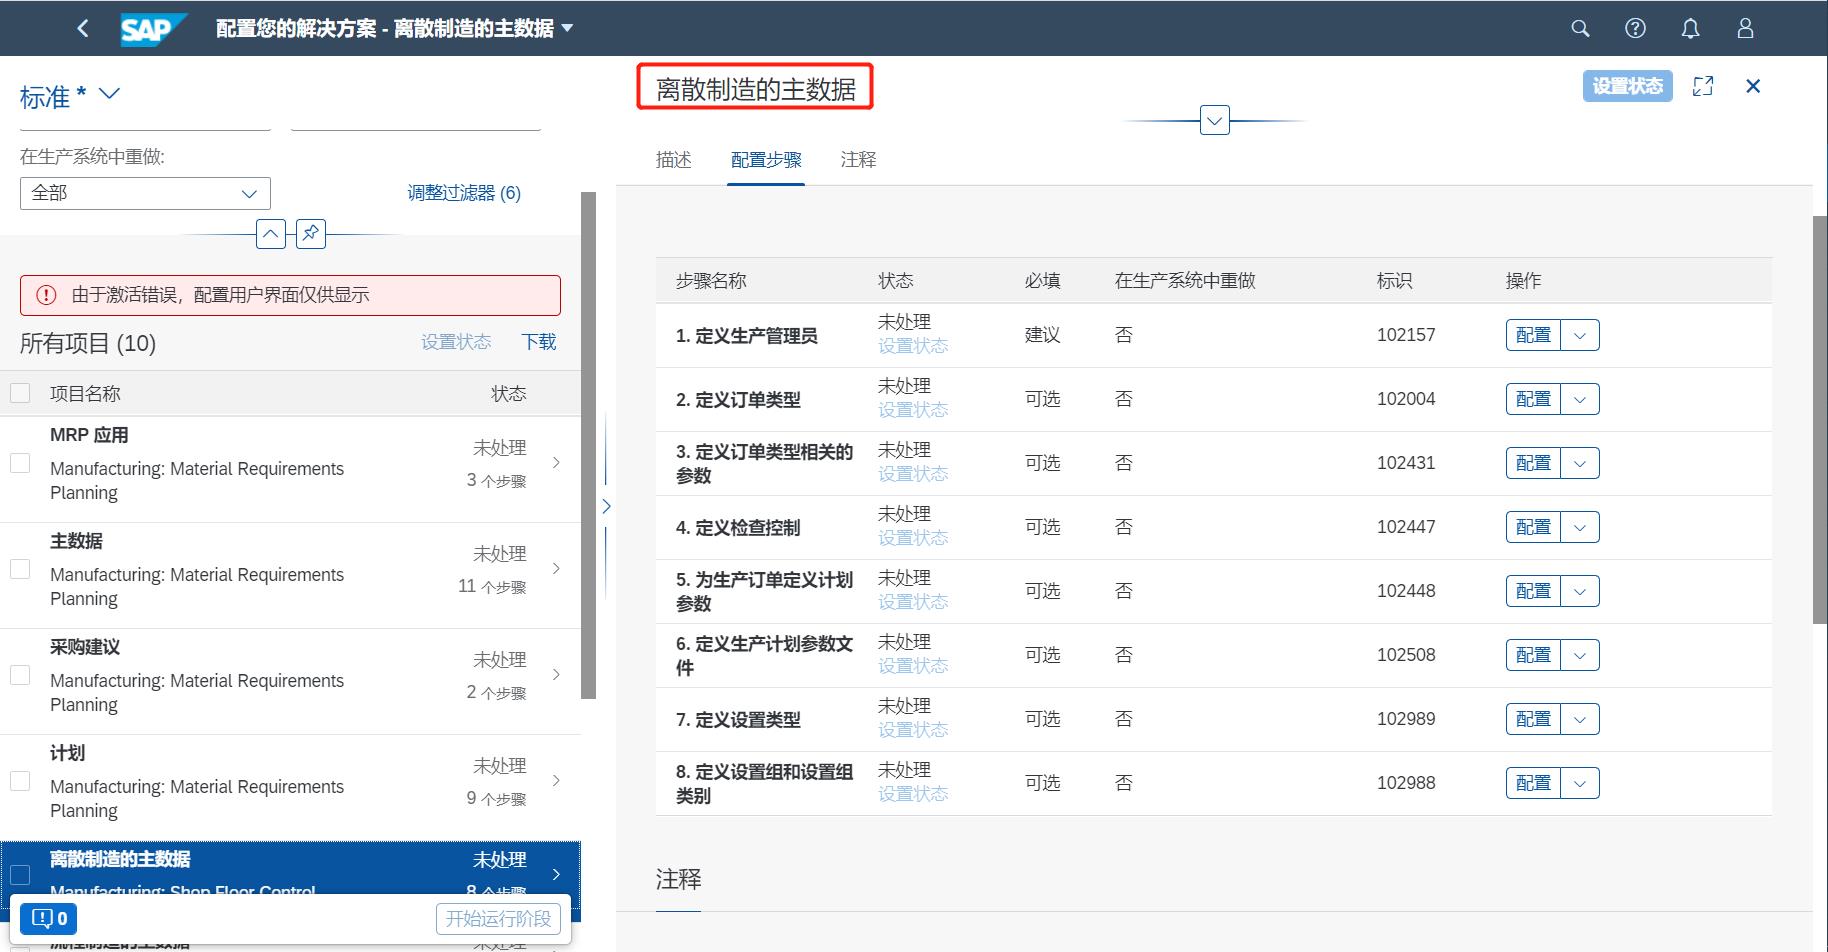Navigate back with the left arrow icon

(x=83, y=28)
